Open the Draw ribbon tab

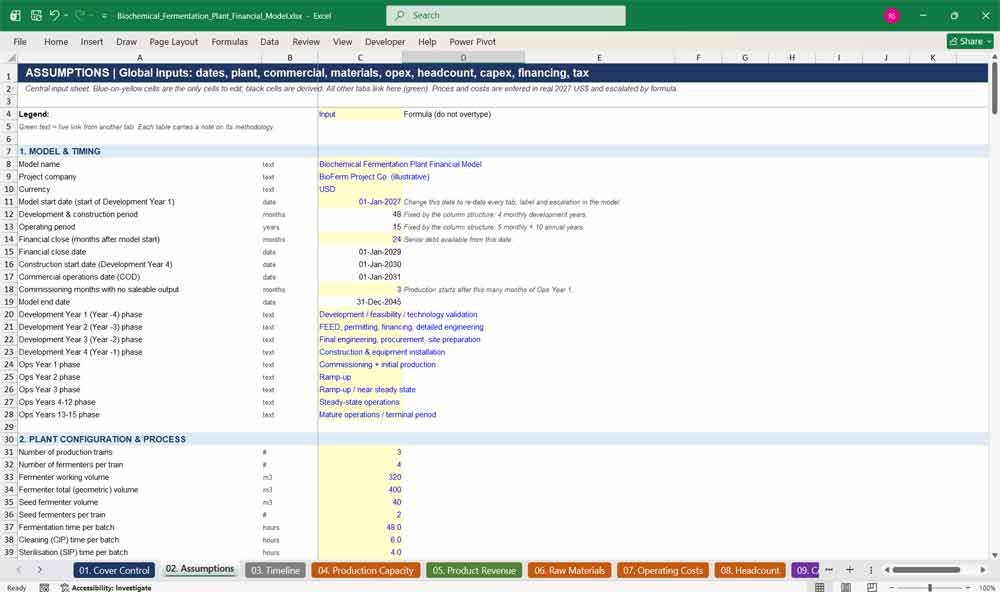point(126,41)
